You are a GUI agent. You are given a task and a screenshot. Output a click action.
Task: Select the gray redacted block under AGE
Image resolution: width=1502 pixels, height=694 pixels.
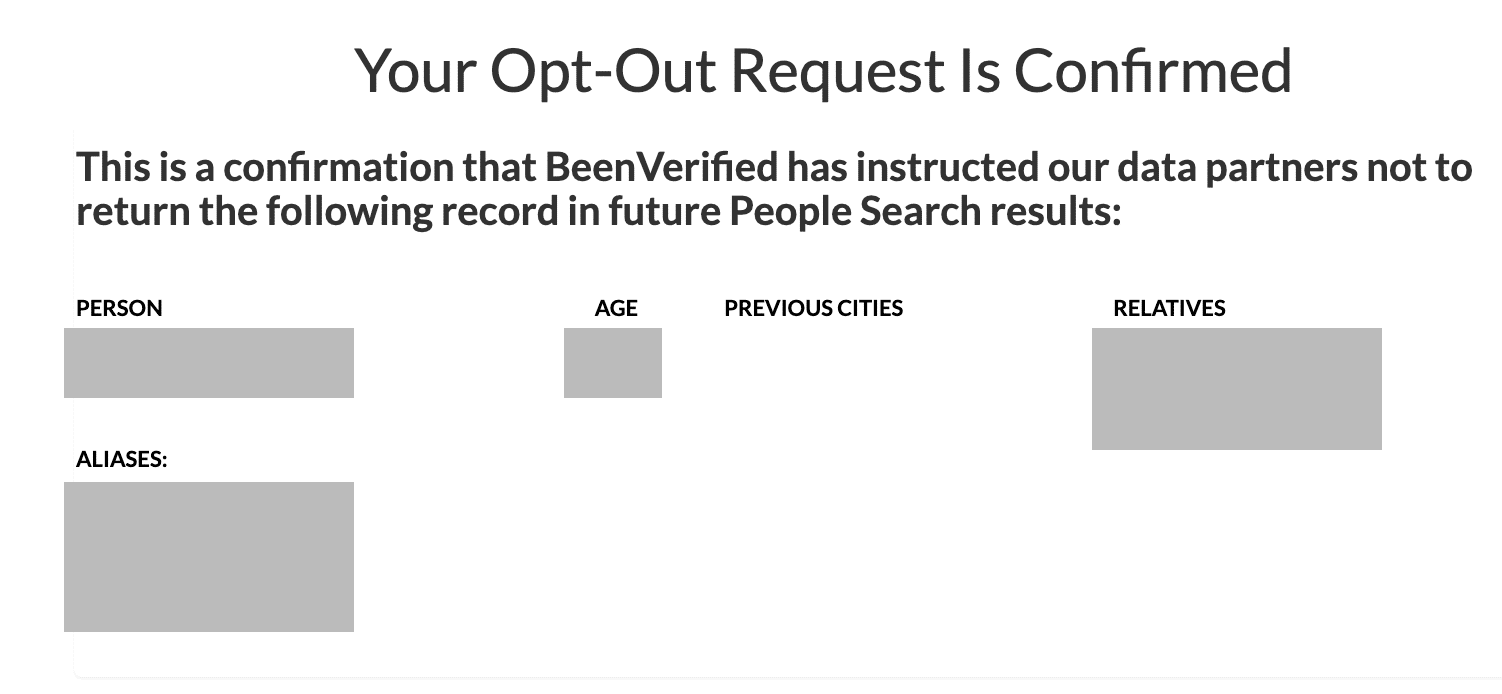tap(613, 363)
